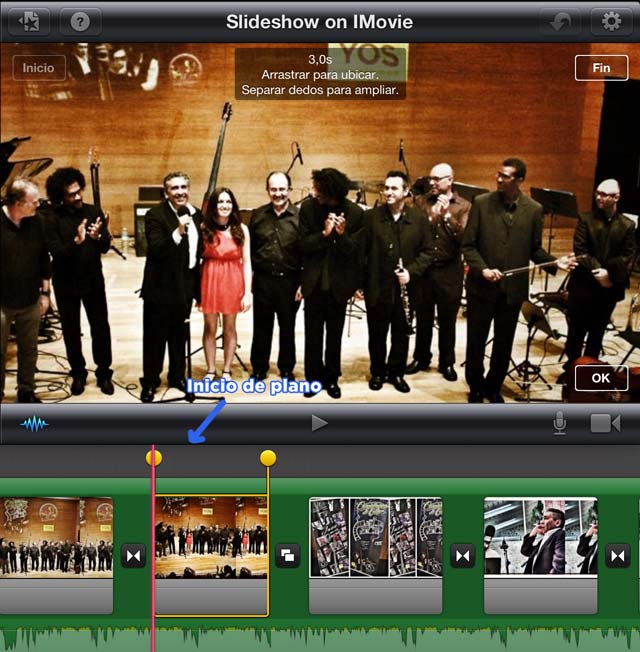Tap the transition icon after collage clip
Screen dimensions: 640x652
point(462,555)
